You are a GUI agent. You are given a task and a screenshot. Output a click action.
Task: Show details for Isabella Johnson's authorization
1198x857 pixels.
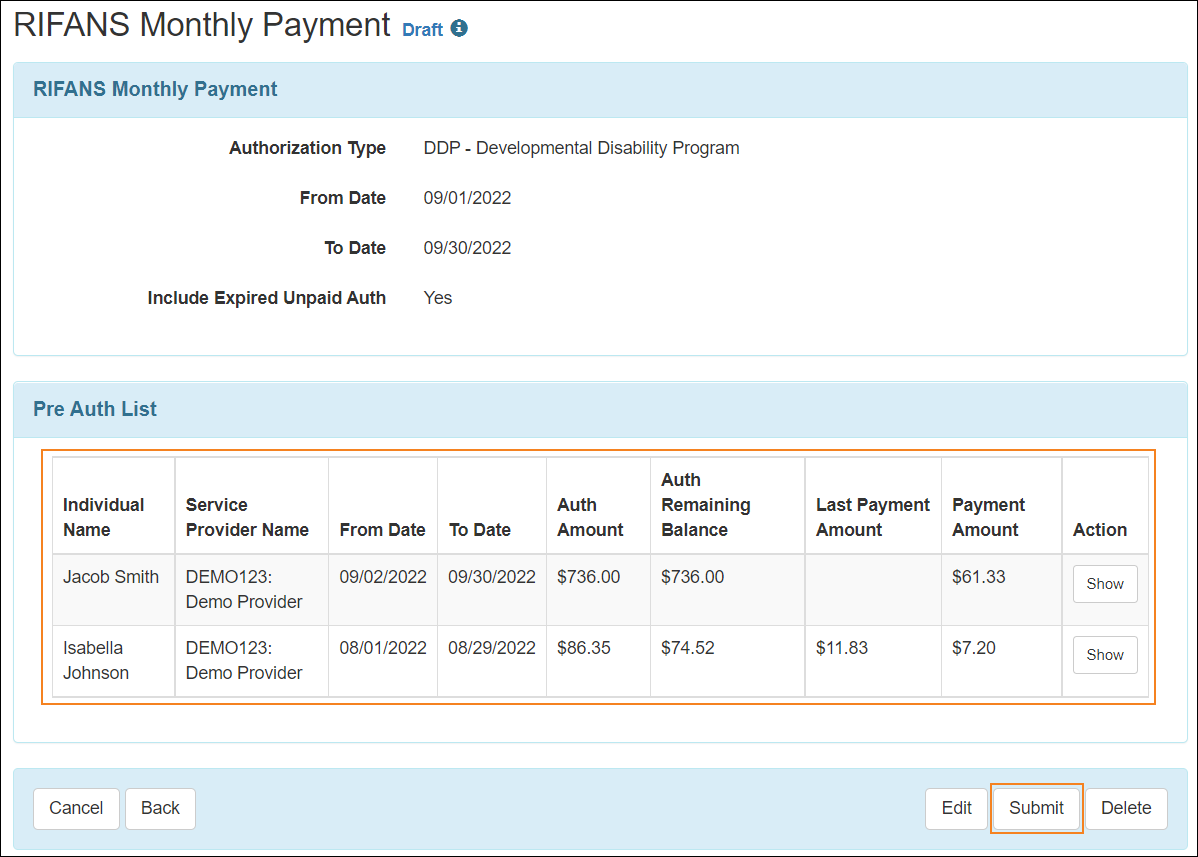coord(1104,654)
